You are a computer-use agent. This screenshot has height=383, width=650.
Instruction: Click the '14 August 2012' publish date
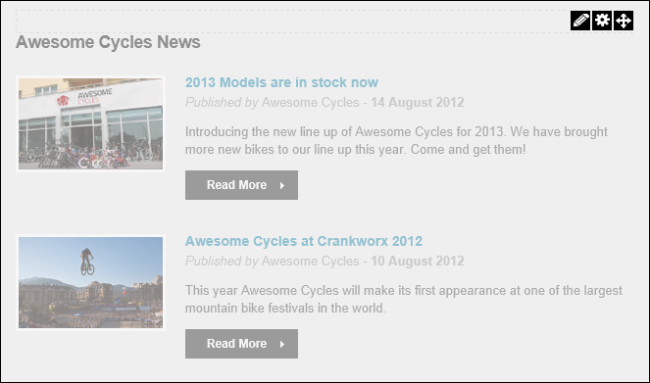pyautogui.click(x=417, y=102)
